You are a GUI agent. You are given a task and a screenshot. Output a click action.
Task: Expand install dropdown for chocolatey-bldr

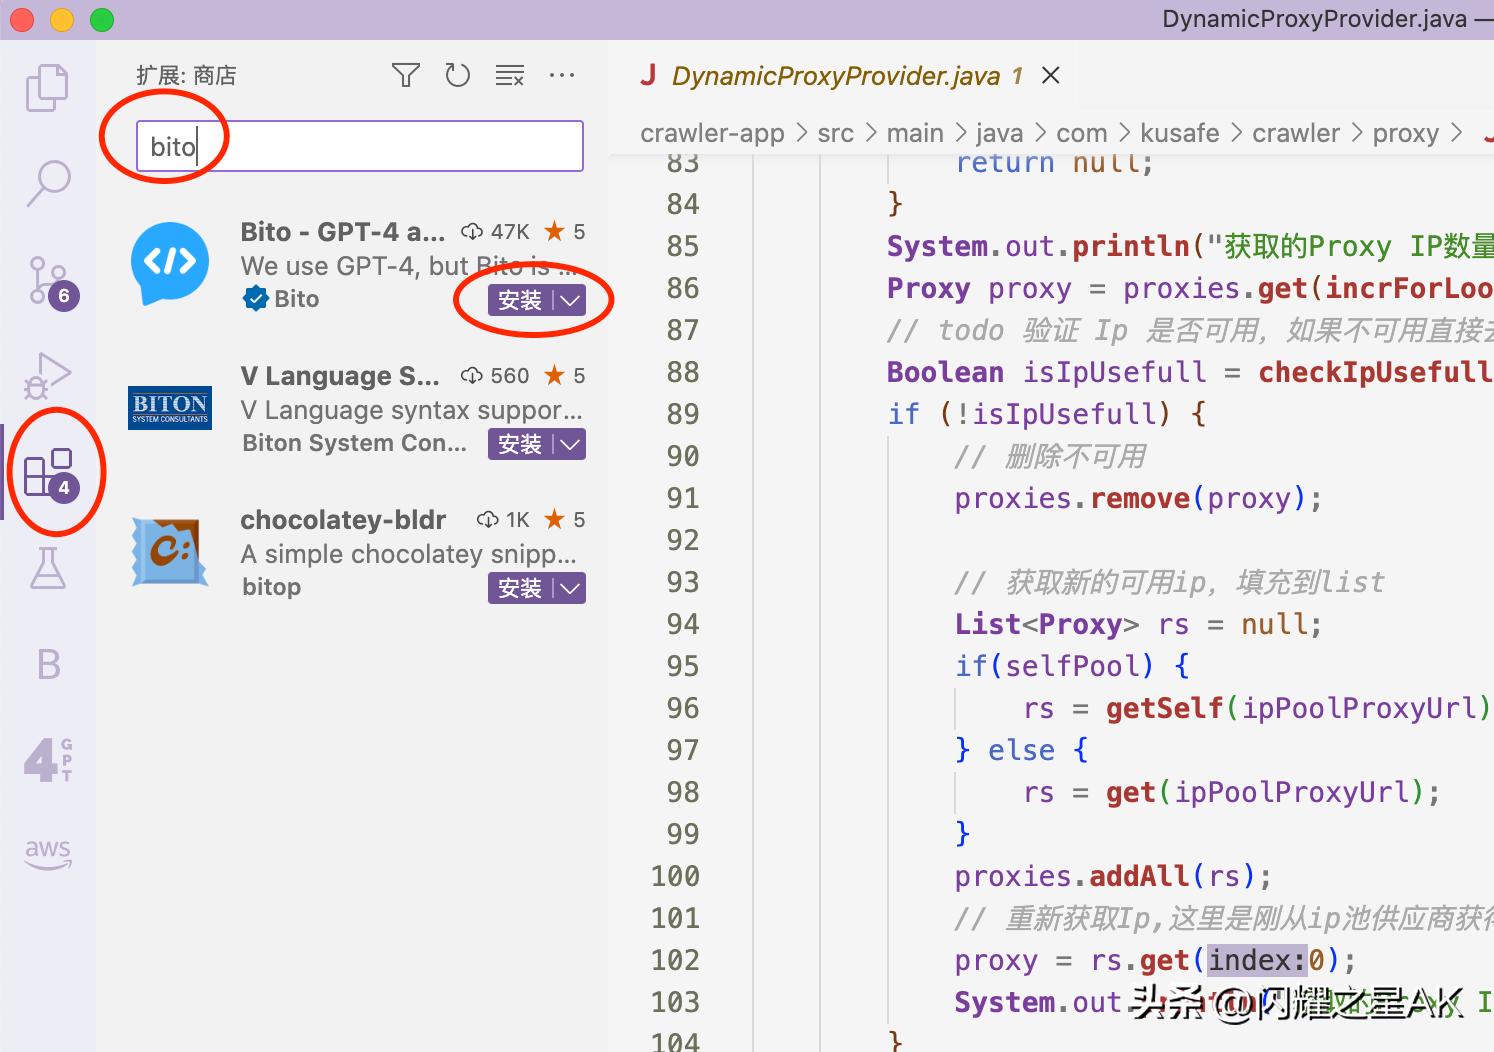coord(570,588)
